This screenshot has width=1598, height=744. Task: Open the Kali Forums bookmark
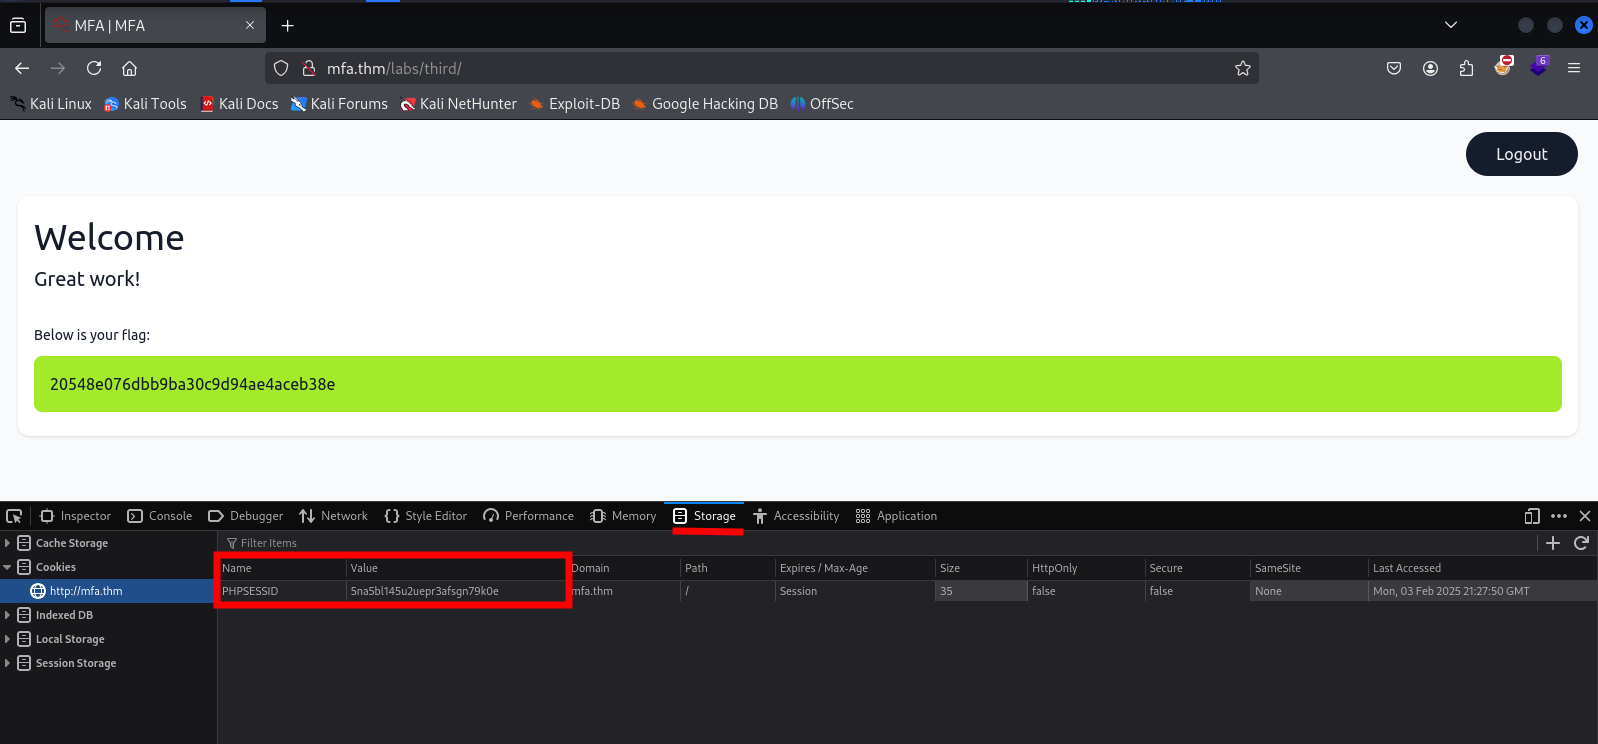coord(339,104)
